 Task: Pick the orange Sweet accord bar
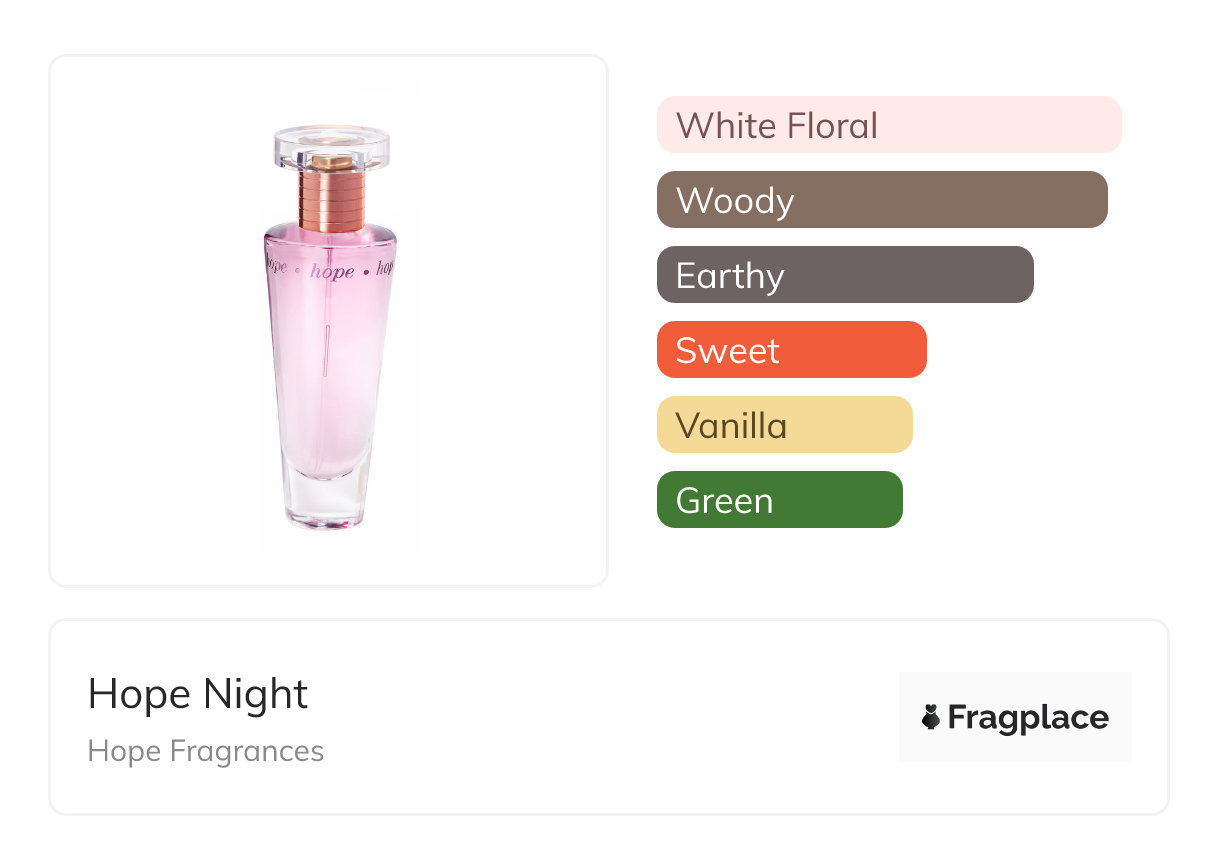pyautogui.click(x=791, y=350)
